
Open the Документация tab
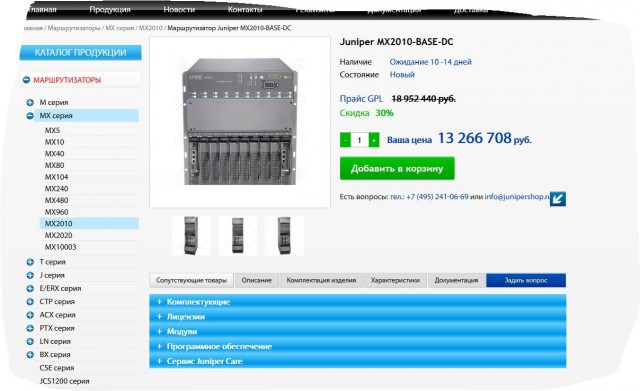coord(456,280)
